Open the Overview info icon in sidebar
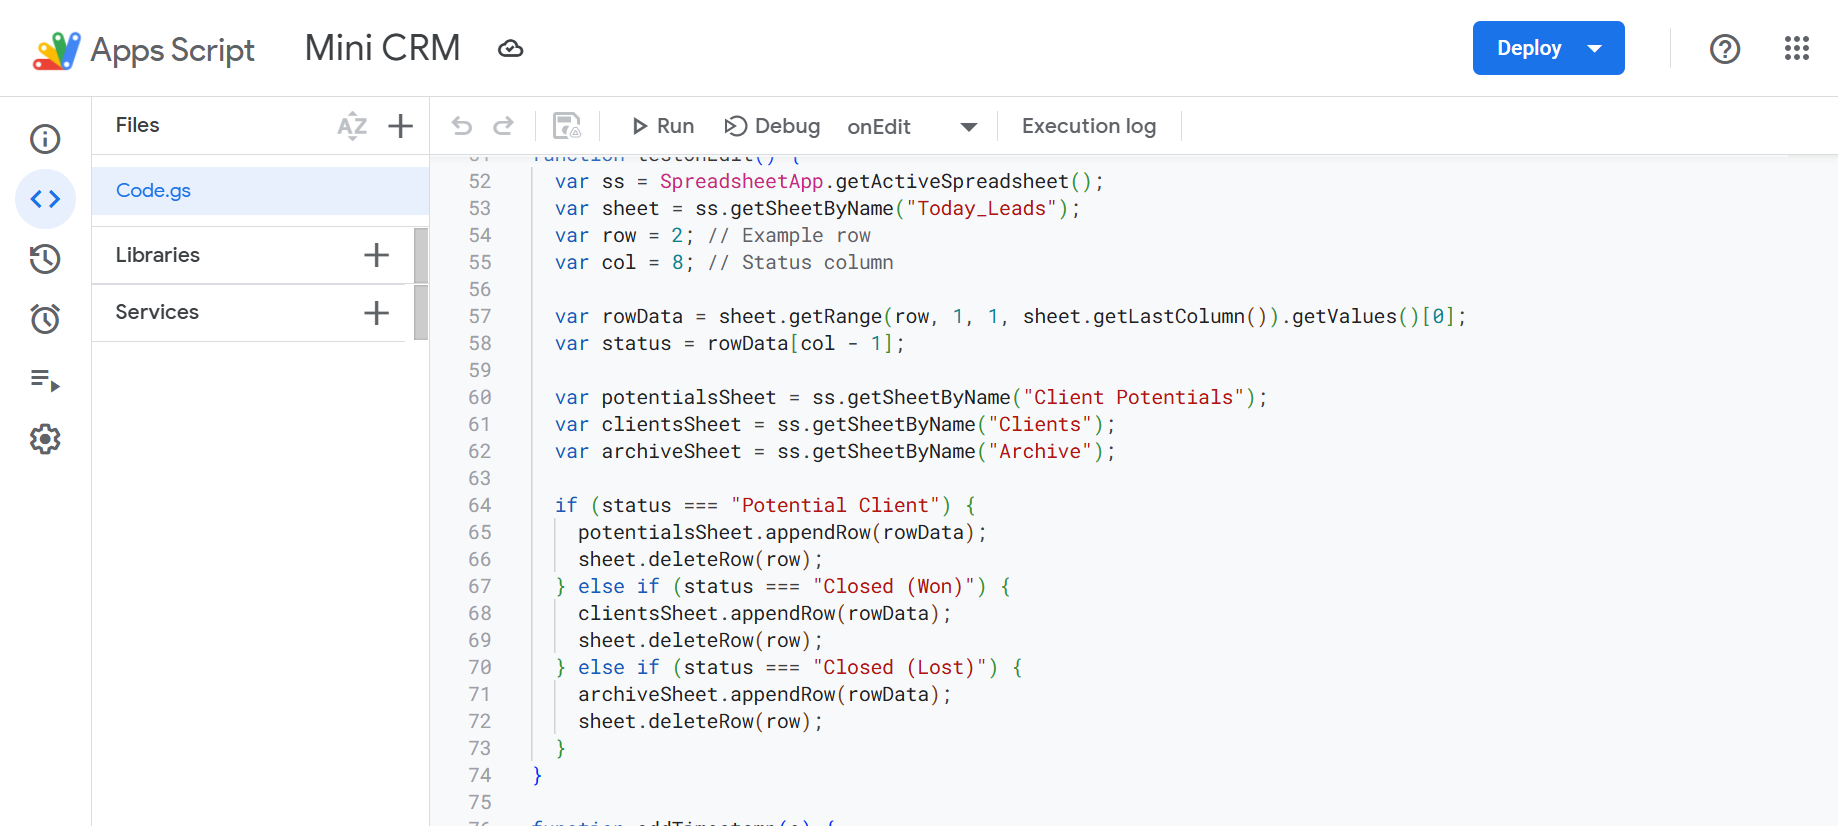 click(x=45, y=139)
